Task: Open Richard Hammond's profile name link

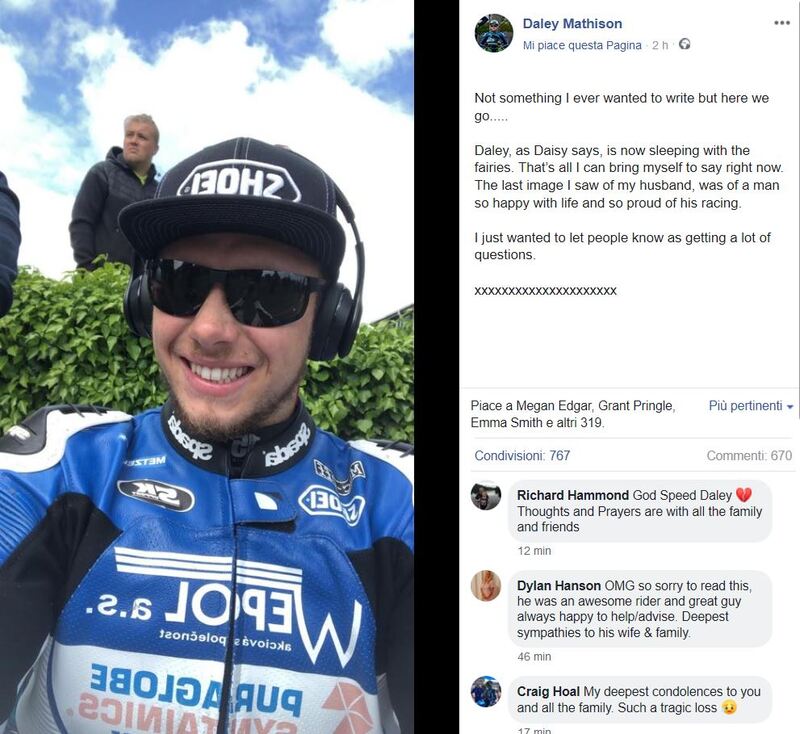Action: [572, 495]
